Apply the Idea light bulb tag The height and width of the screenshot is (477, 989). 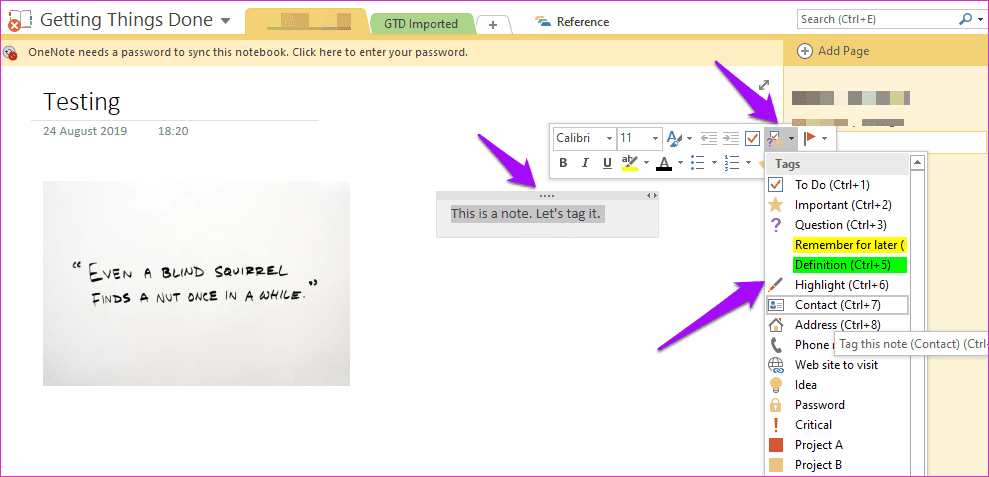pyautogui.click(x=837, y=385)
